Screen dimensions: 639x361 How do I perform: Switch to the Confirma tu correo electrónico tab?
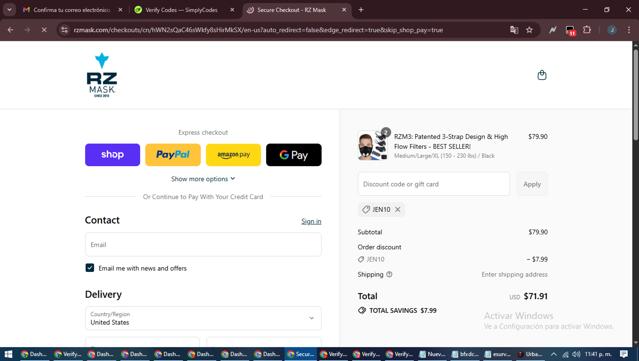pos(73,10)
